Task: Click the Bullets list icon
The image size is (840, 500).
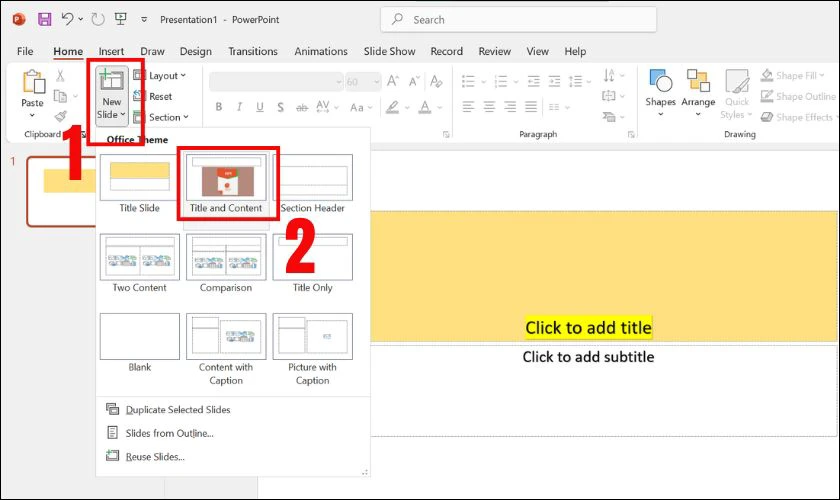Action: tap(468, 81)
